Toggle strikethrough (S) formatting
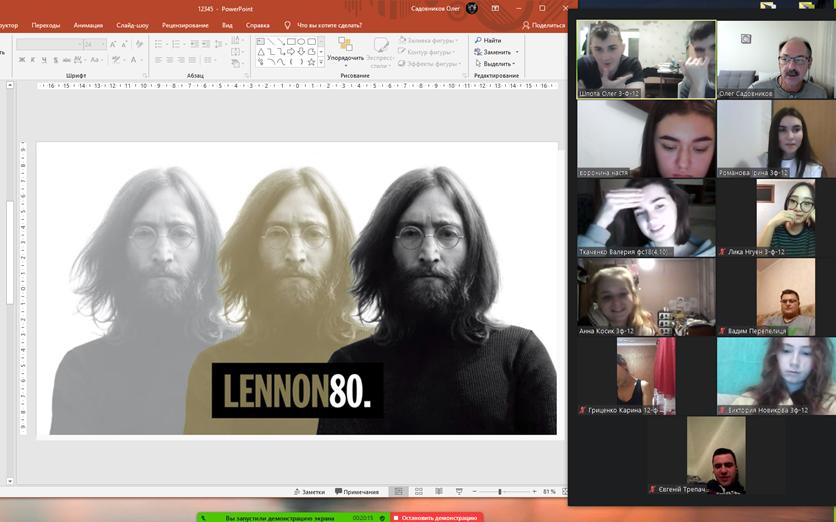 point(55,60)
